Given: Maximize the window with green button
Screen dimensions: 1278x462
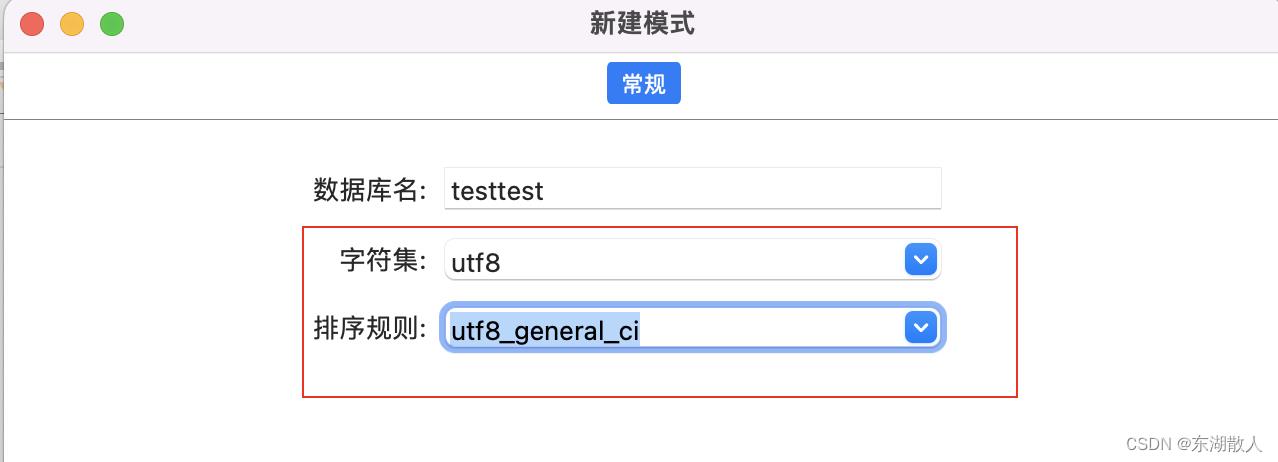Looking at the screenshot, I should (x=112, y=24).
